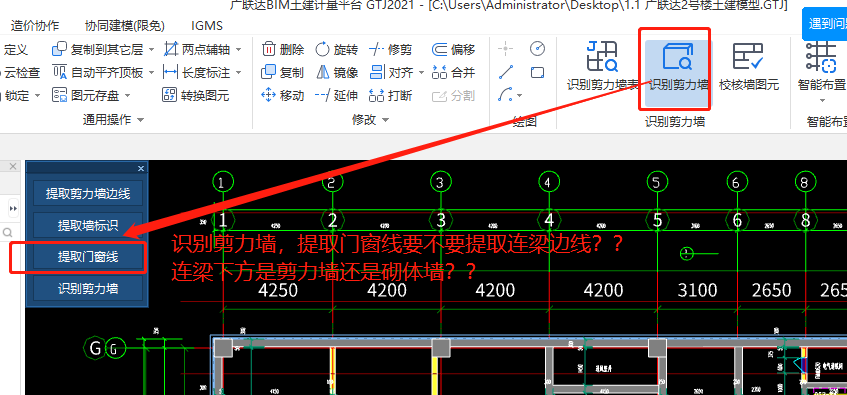Select the 镜像 (mirror) tool
Screen dimensions: 847x395
pos(336,72)
